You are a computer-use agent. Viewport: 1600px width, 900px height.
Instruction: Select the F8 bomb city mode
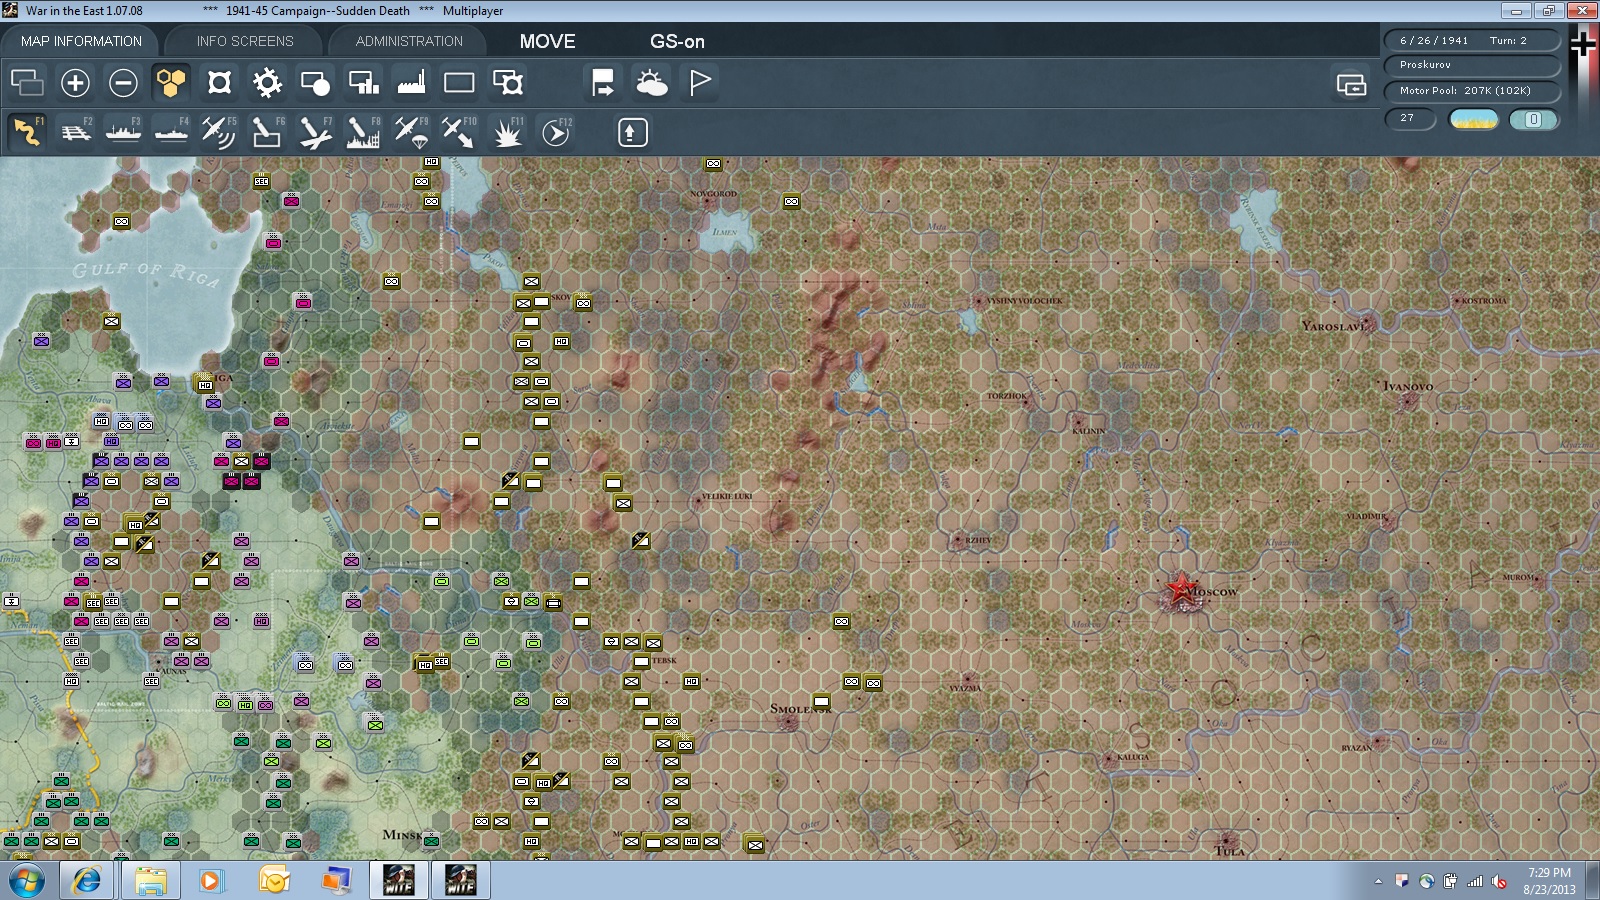[363, 132]
